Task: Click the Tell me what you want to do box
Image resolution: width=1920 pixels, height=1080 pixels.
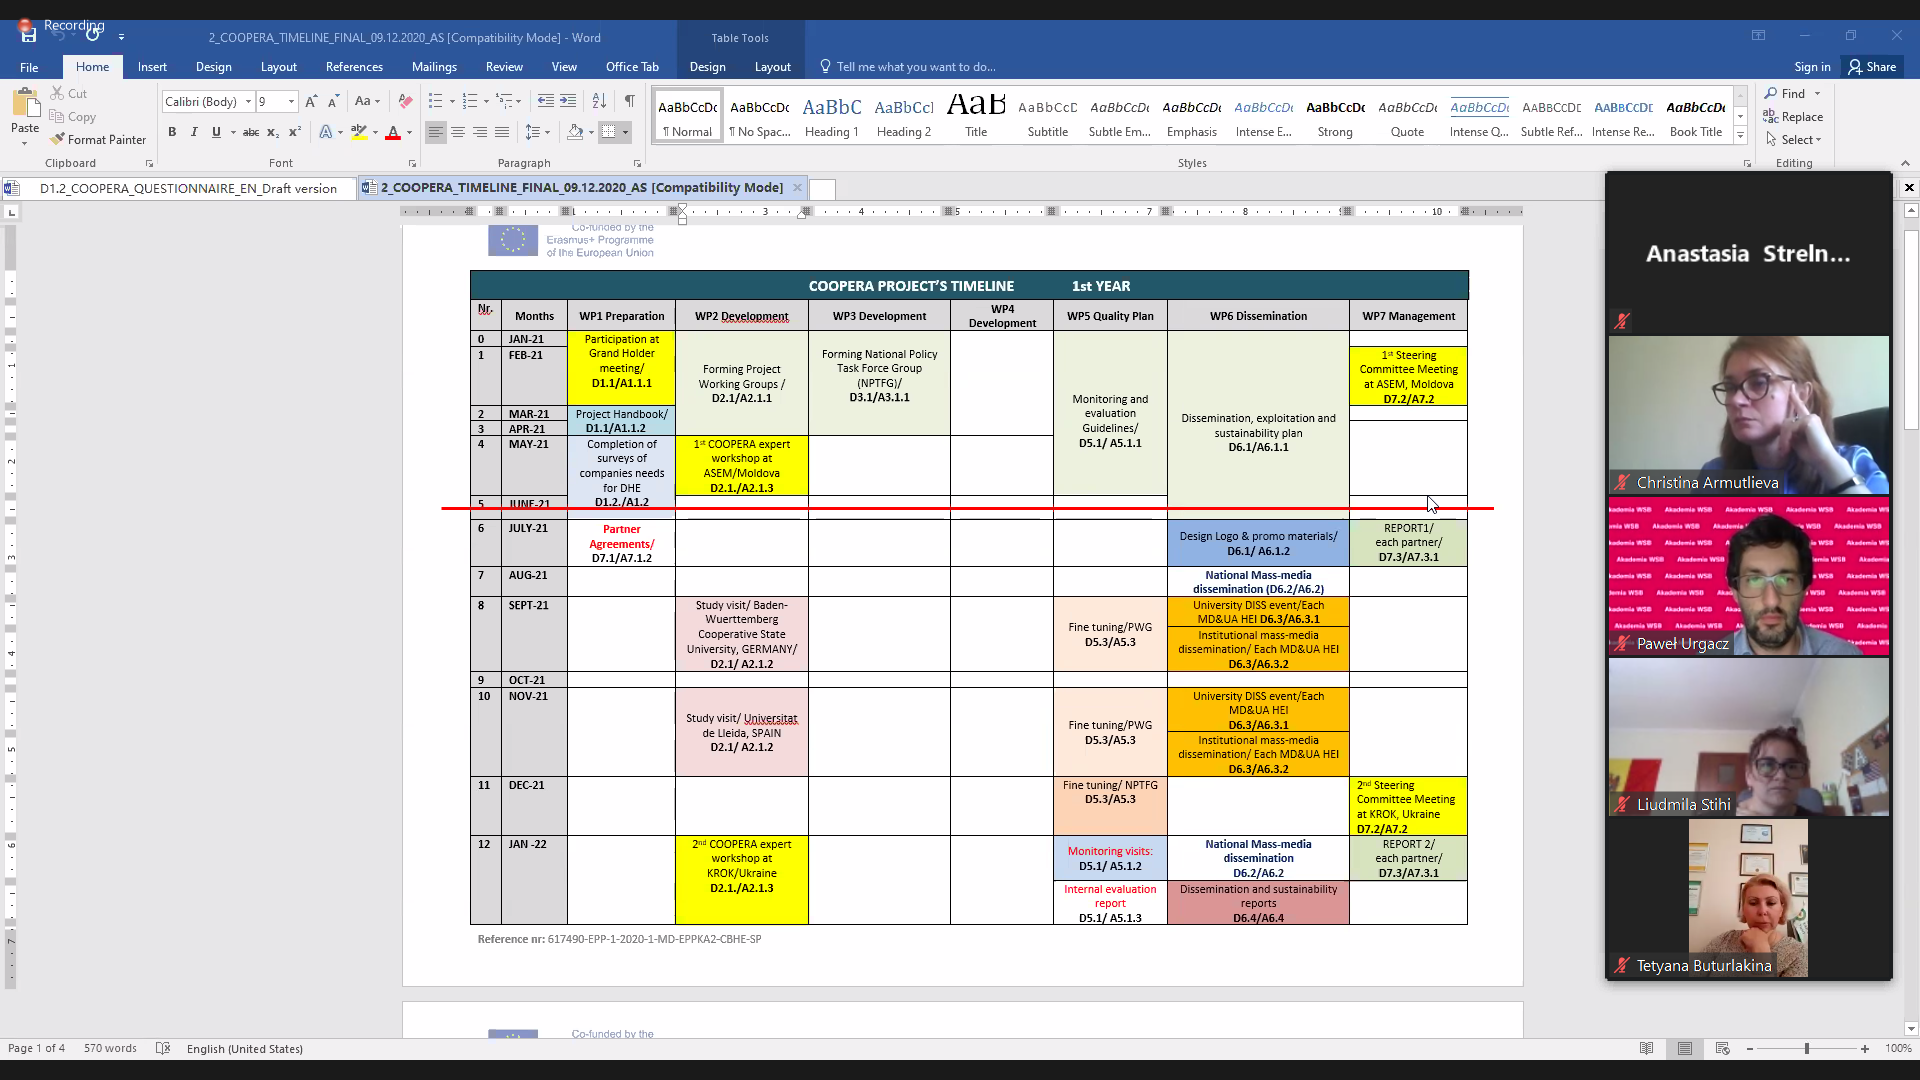Action: click(x=915, y=67)
